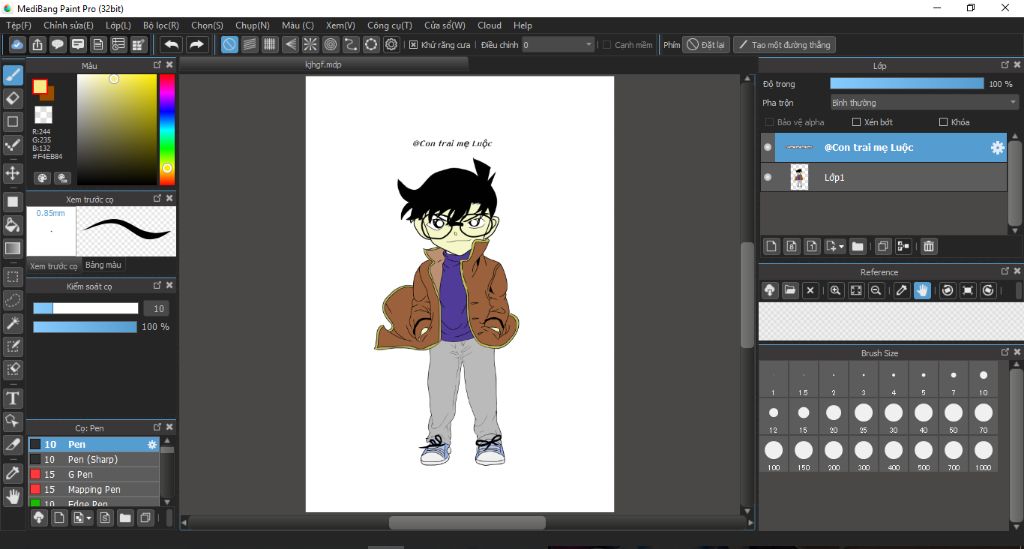This screenshot has width=1024, height=549.
Task: Select Lớp1 layer thumbnail
Action: [799, 178]
